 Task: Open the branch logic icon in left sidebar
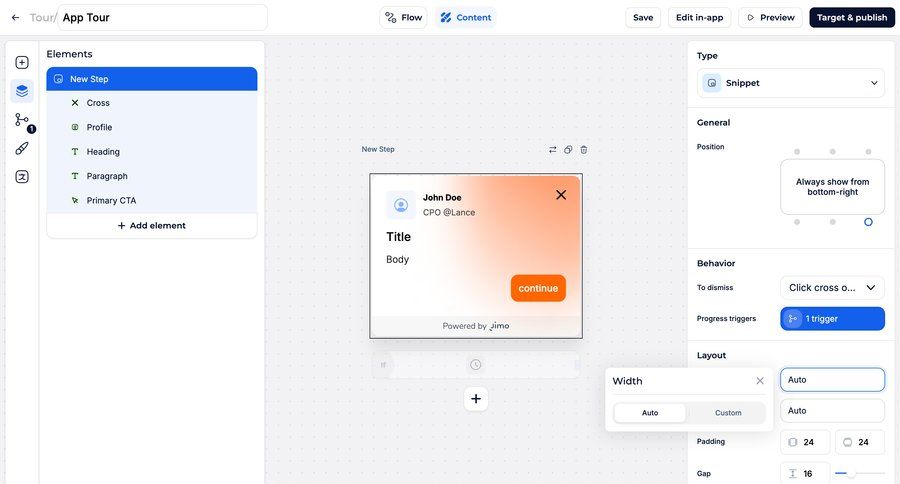click(x=22, y=120)
